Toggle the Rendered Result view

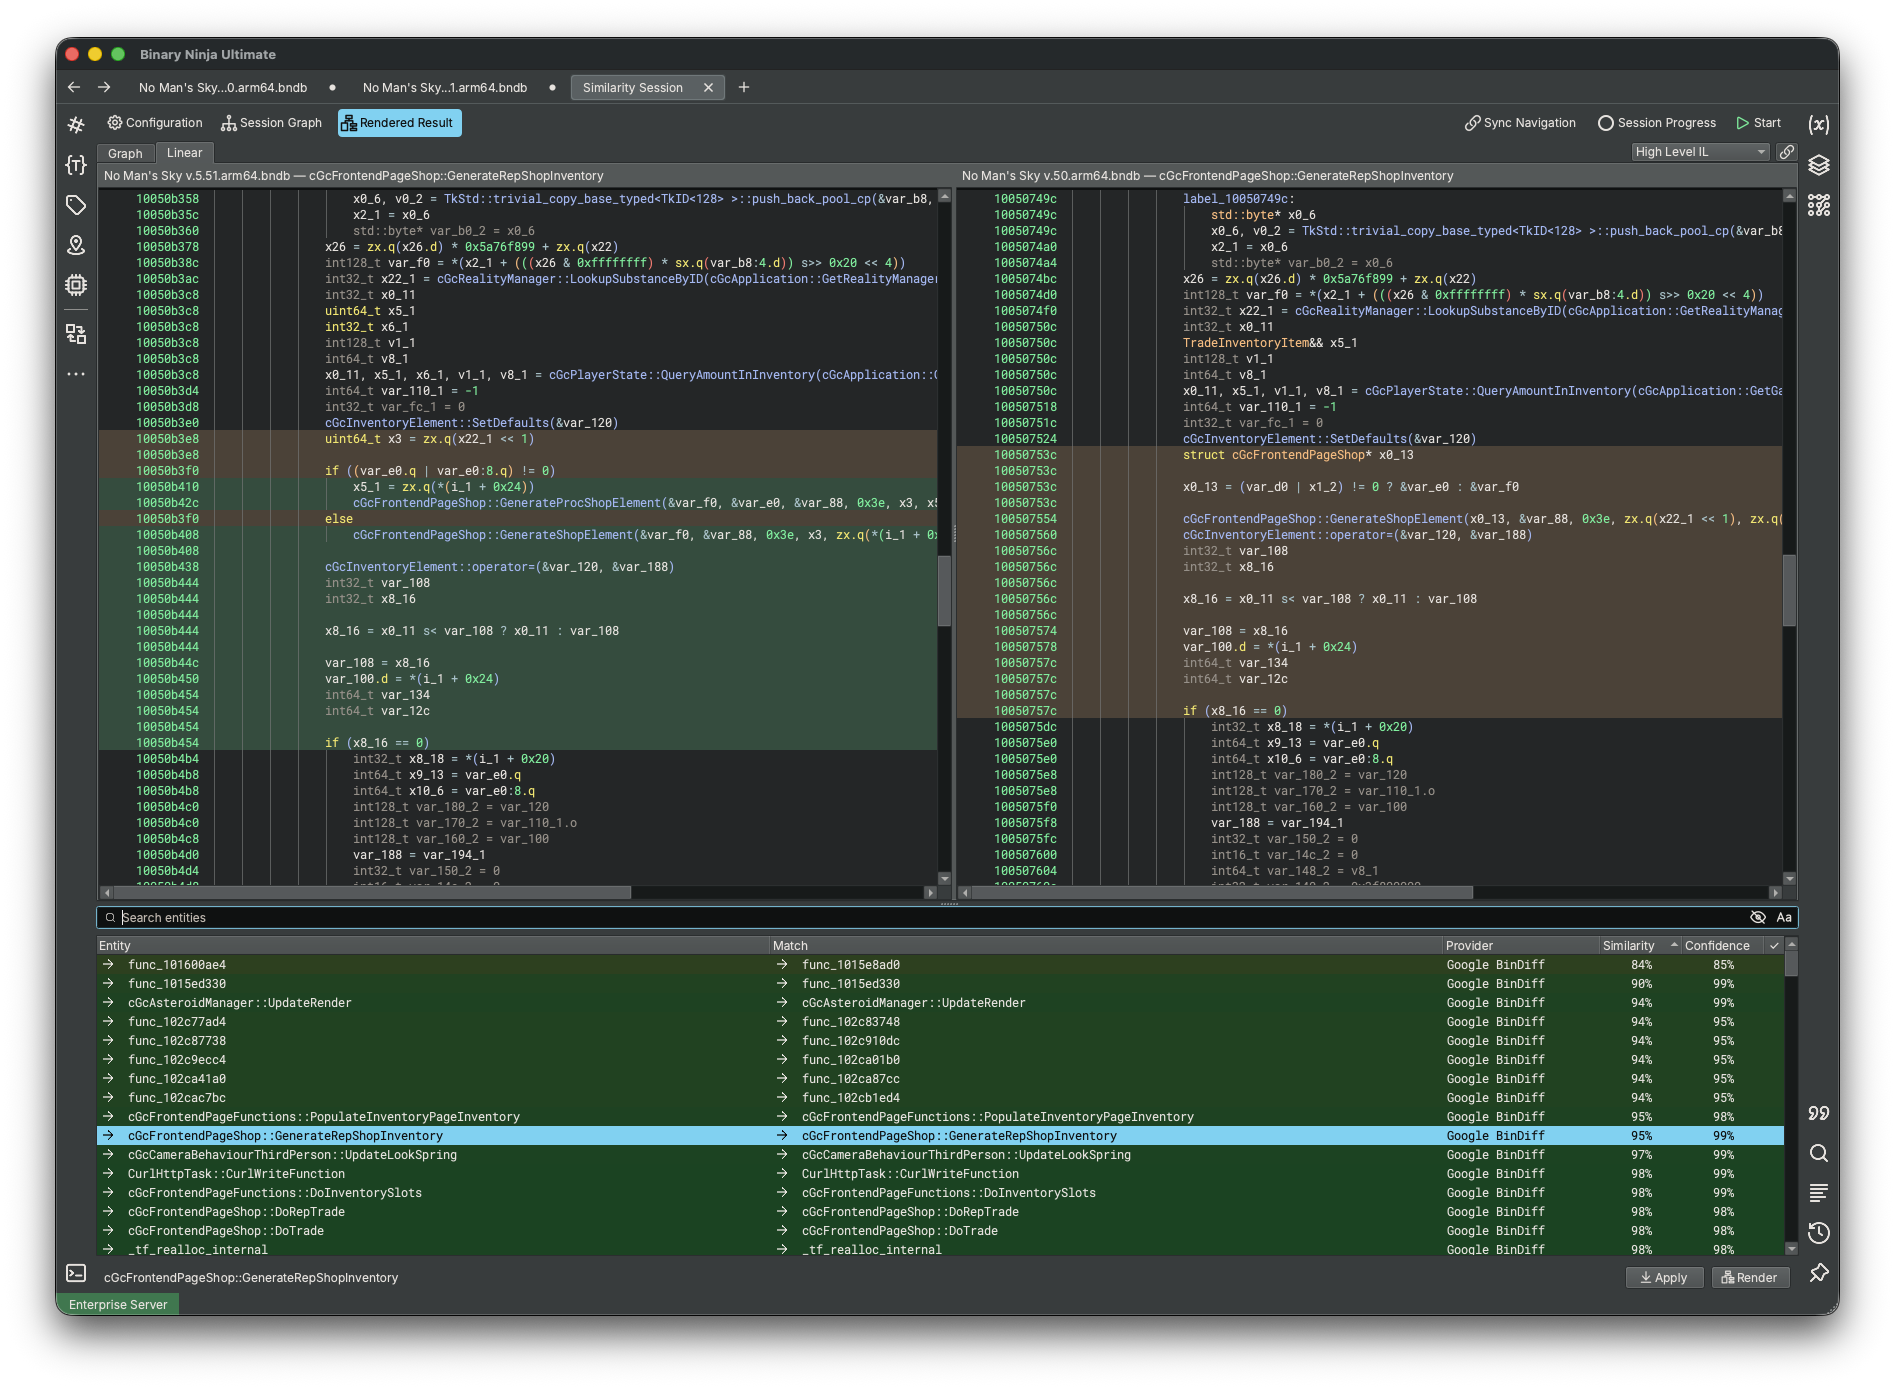coord(399,123)
